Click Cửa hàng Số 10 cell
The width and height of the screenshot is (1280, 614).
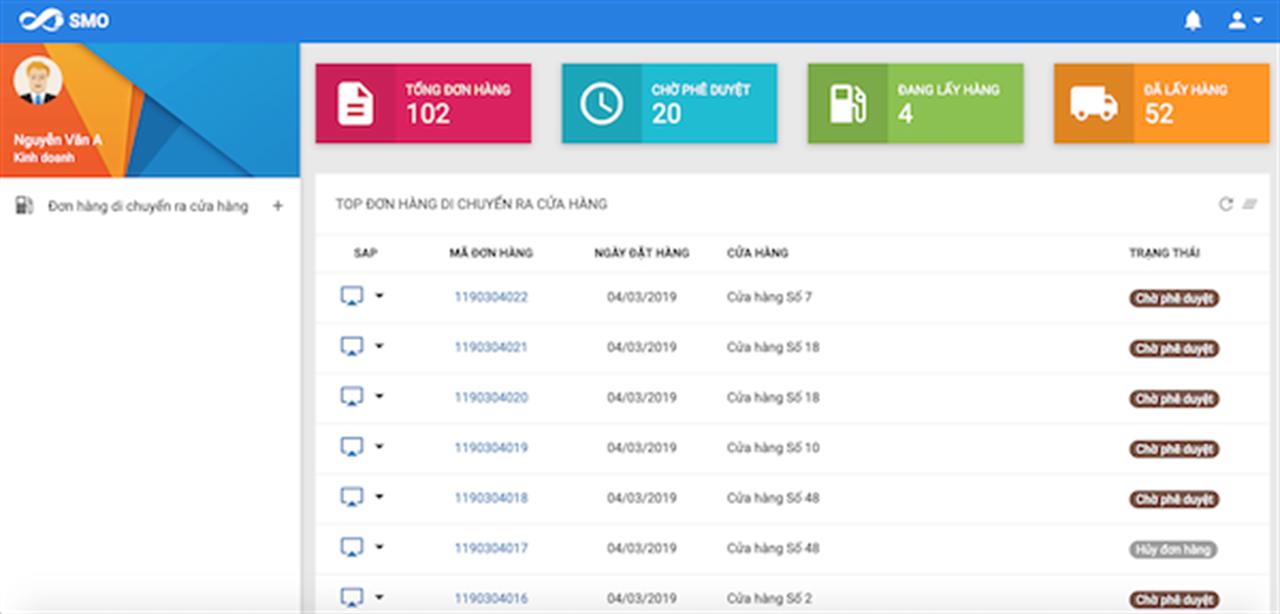tap(773, 448)
